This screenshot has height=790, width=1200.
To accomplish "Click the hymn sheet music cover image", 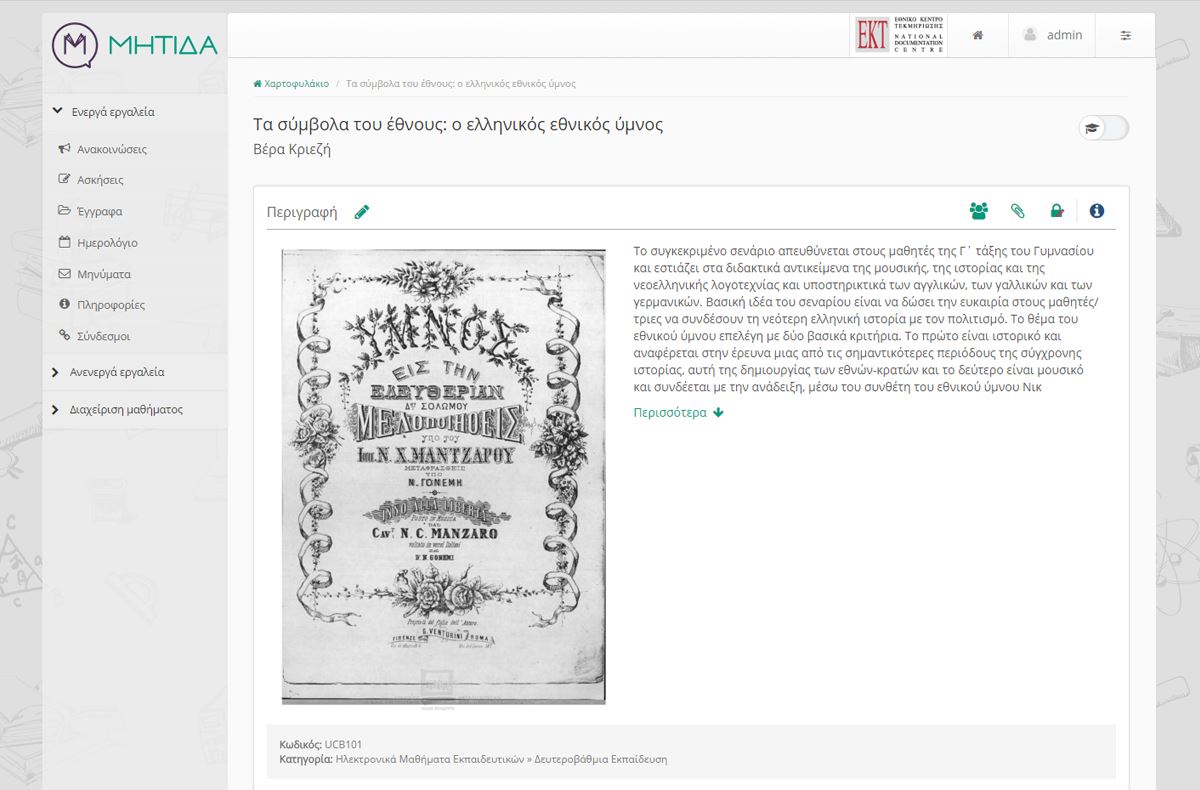I will pyautogui.click(x=444, y=477).
